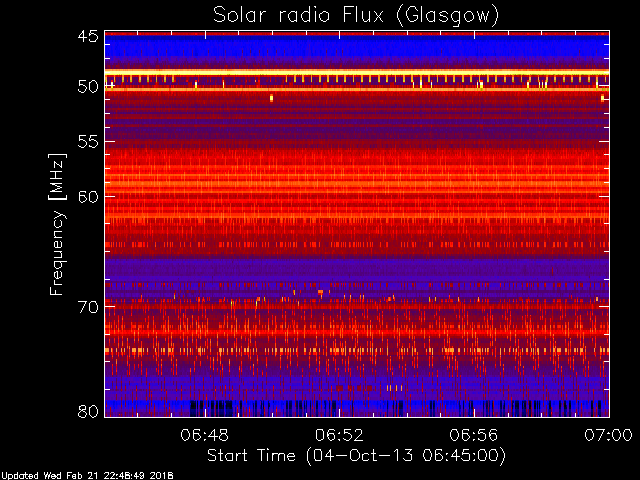Click the 50 frequency tick label

pos(88,87)
